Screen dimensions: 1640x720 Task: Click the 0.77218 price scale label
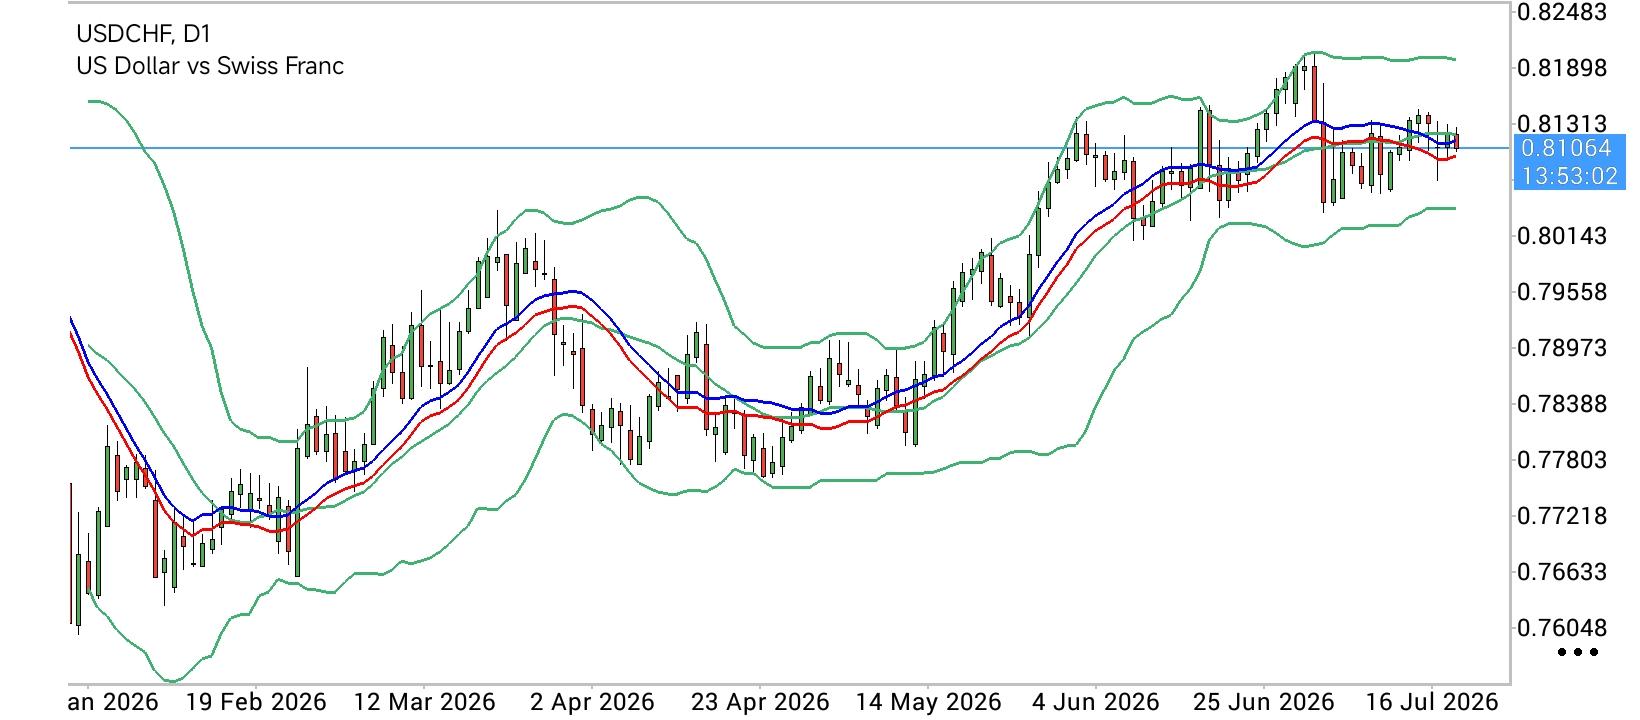(x=1561, y=516)
